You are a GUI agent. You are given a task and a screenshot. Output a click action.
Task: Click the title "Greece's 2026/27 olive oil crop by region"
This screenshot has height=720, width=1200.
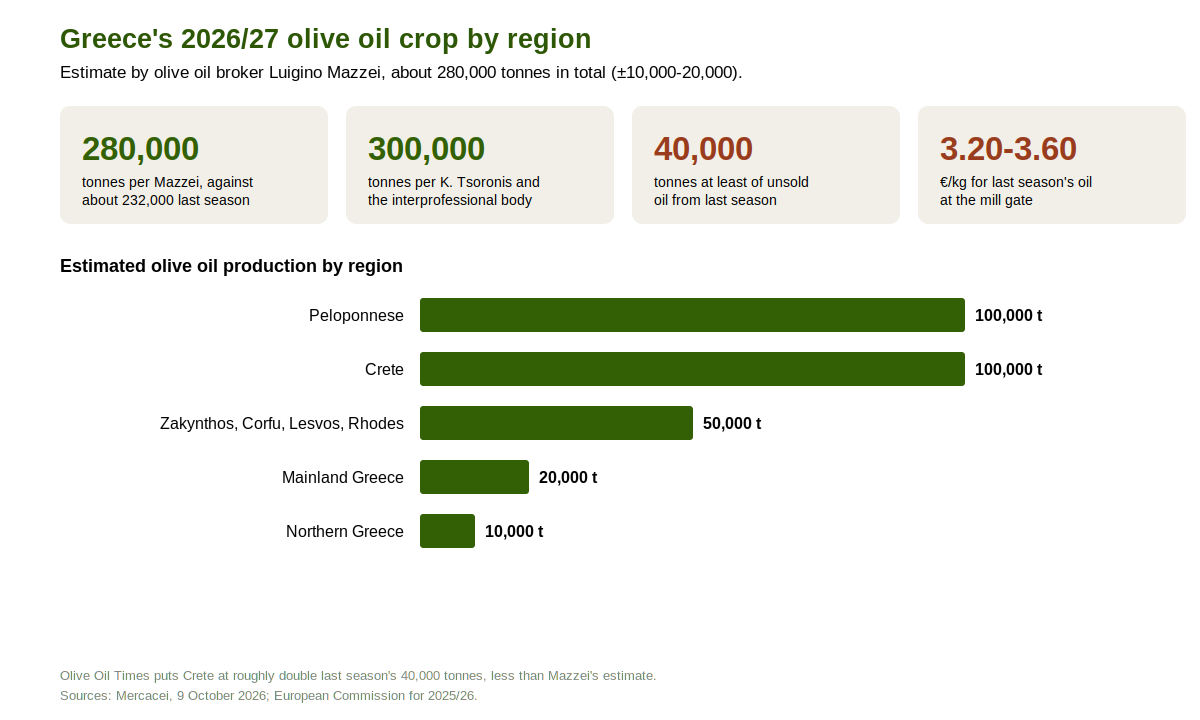click(x=326, y=39)
